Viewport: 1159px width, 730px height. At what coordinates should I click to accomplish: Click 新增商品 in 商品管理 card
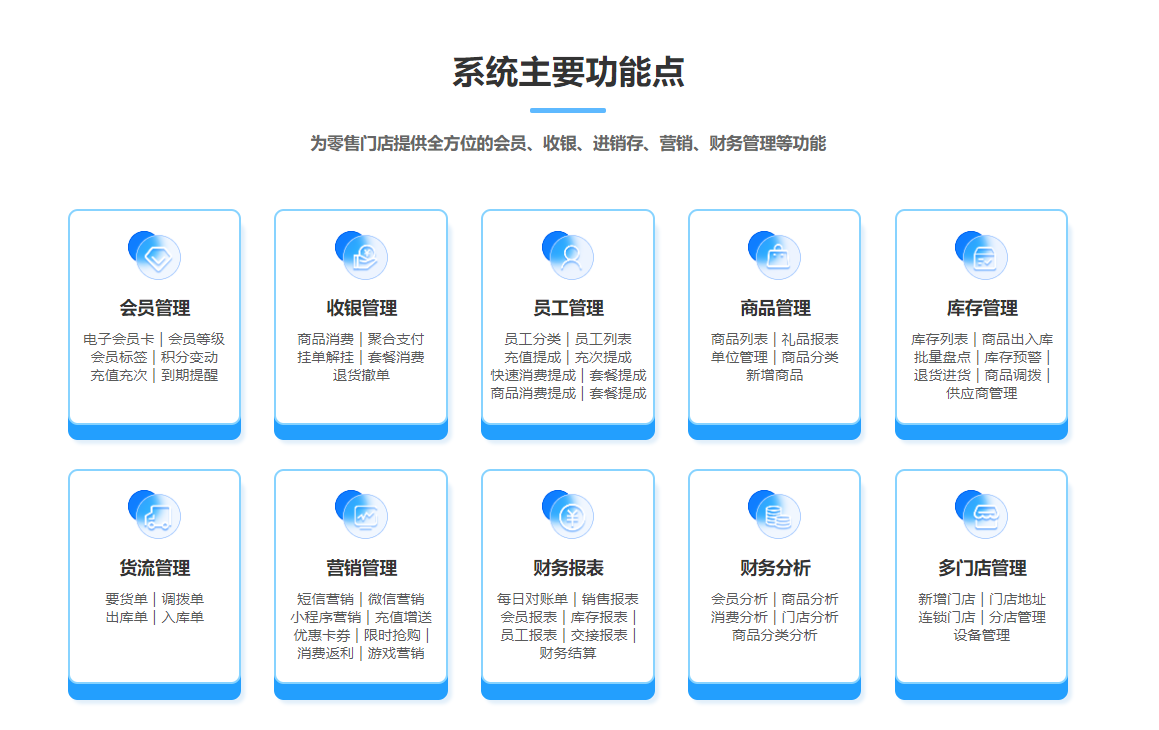tap(775, 375)
